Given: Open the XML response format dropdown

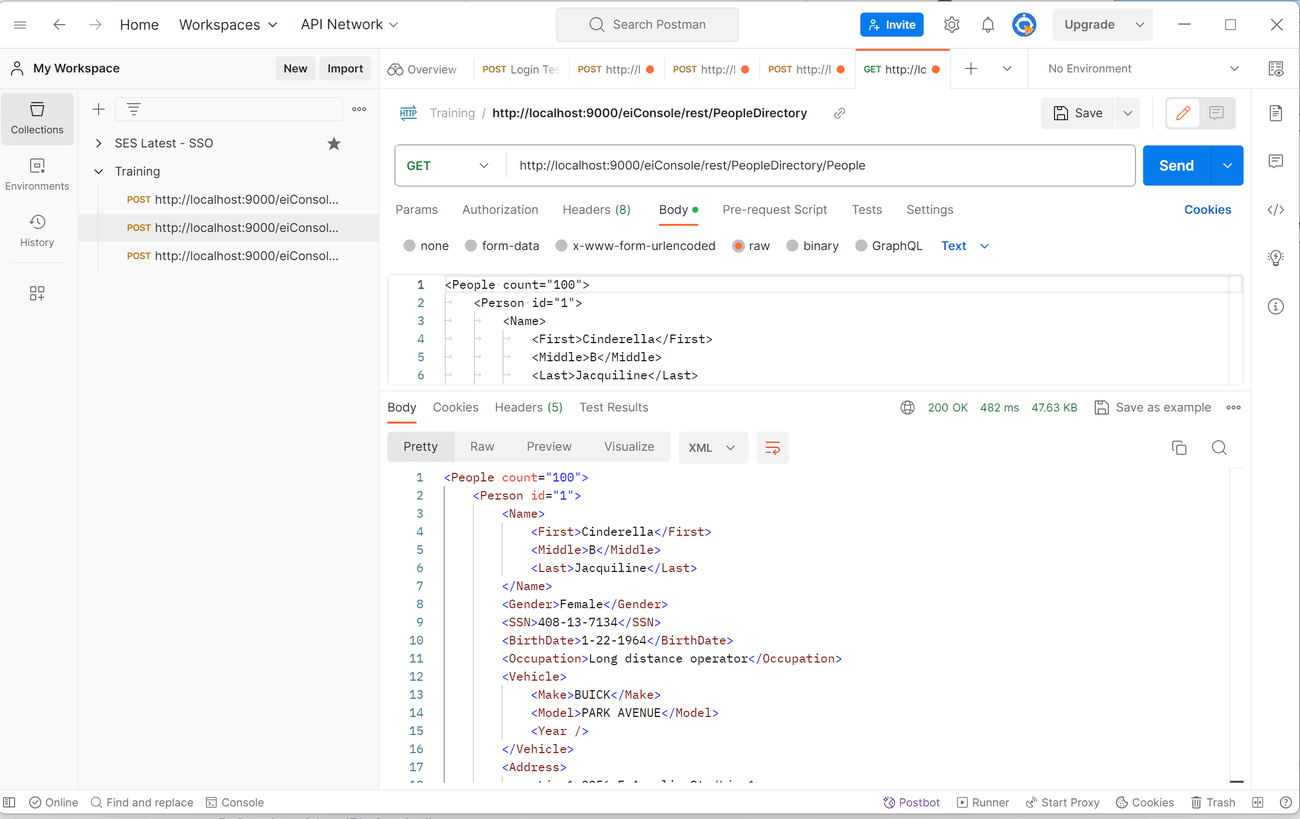Looking at the screenshot, I should pos(712,448).
